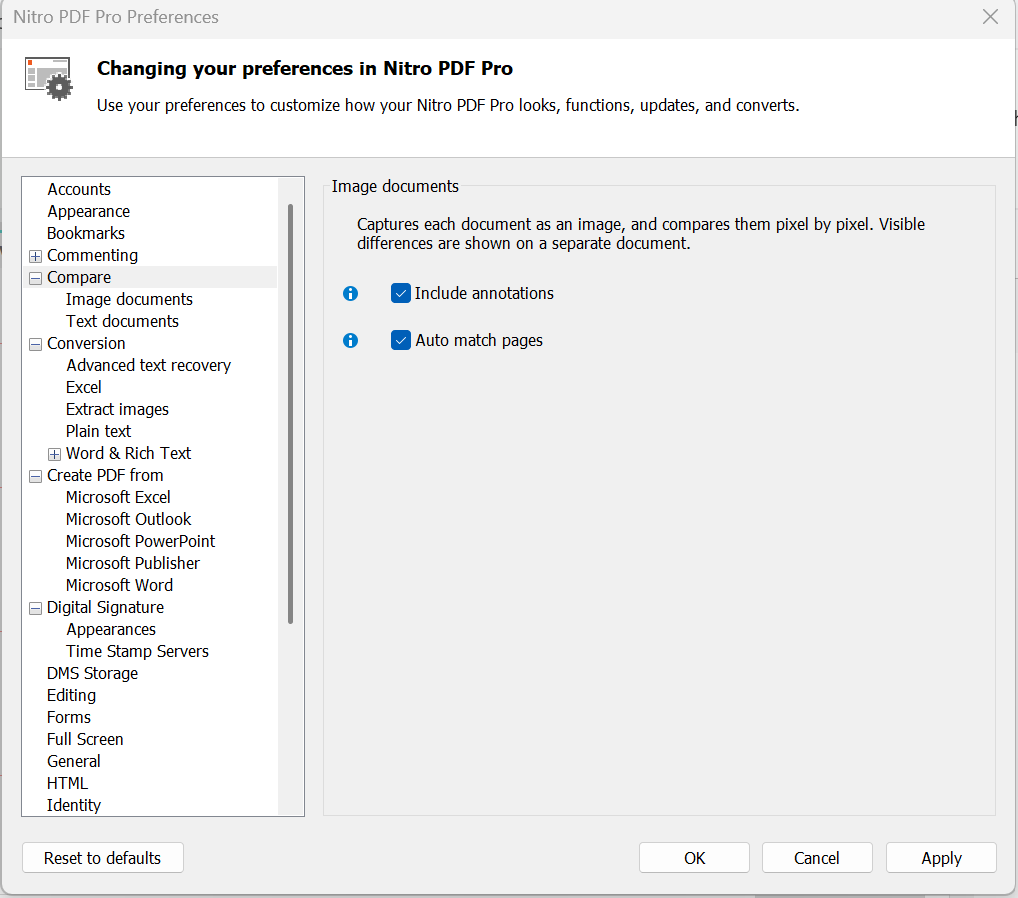
Task: Open Appearances under Digital Signature
Action: pos(111,629)
